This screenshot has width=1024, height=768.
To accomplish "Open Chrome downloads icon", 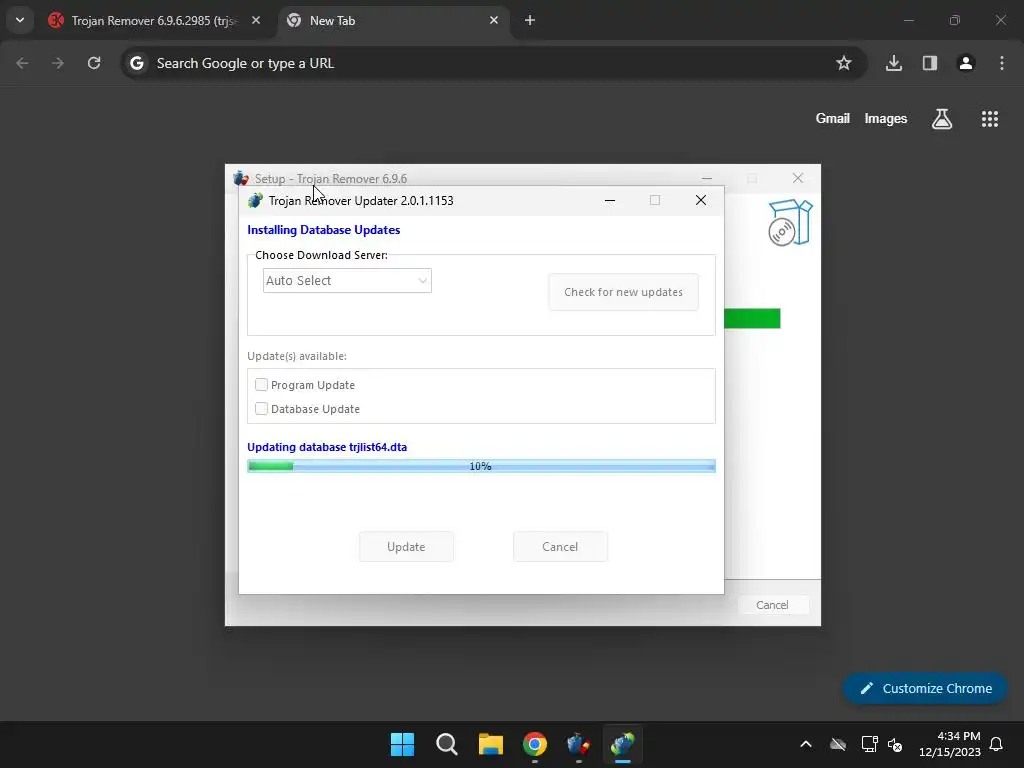I will pyautogui.click(x=894, y=63).
